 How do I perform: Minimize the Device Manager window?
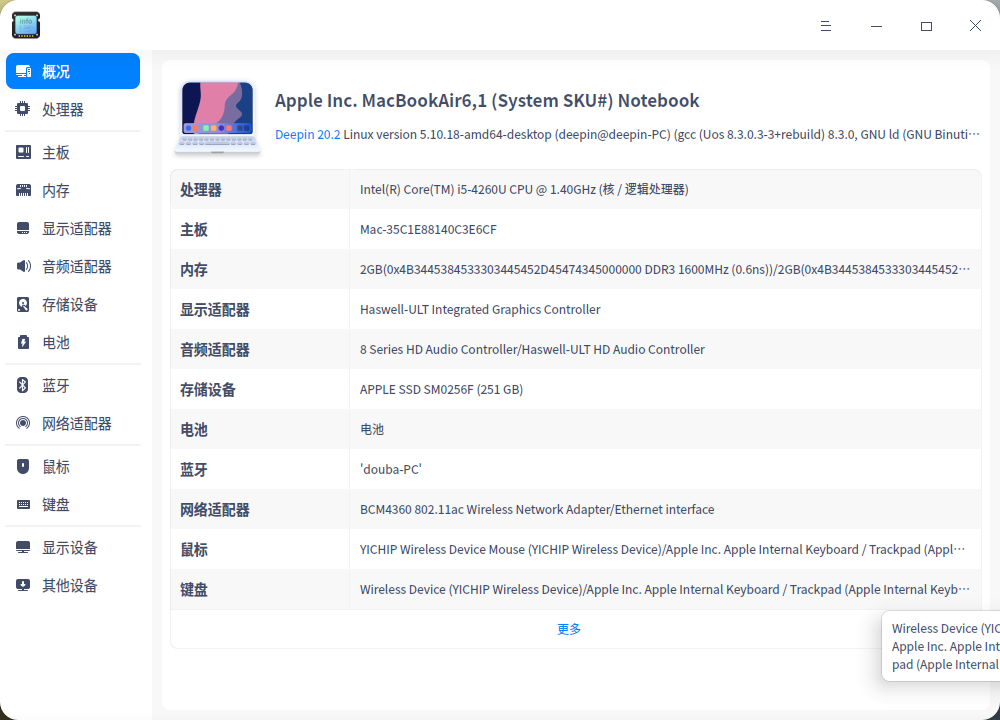point(876,26)
